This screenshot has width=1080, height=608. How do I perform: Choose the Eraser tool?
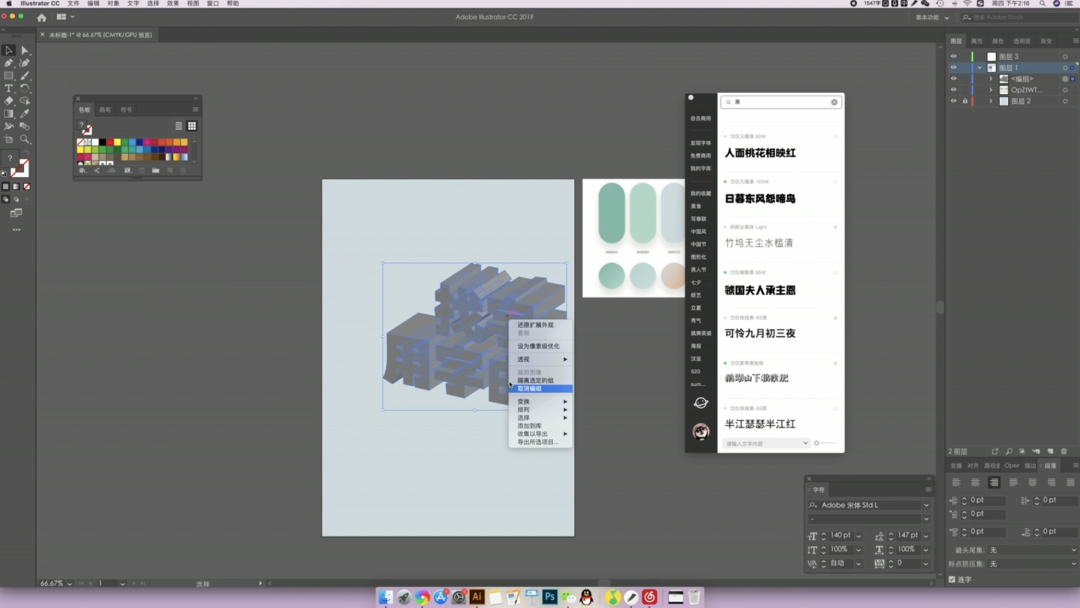[8, 101]
